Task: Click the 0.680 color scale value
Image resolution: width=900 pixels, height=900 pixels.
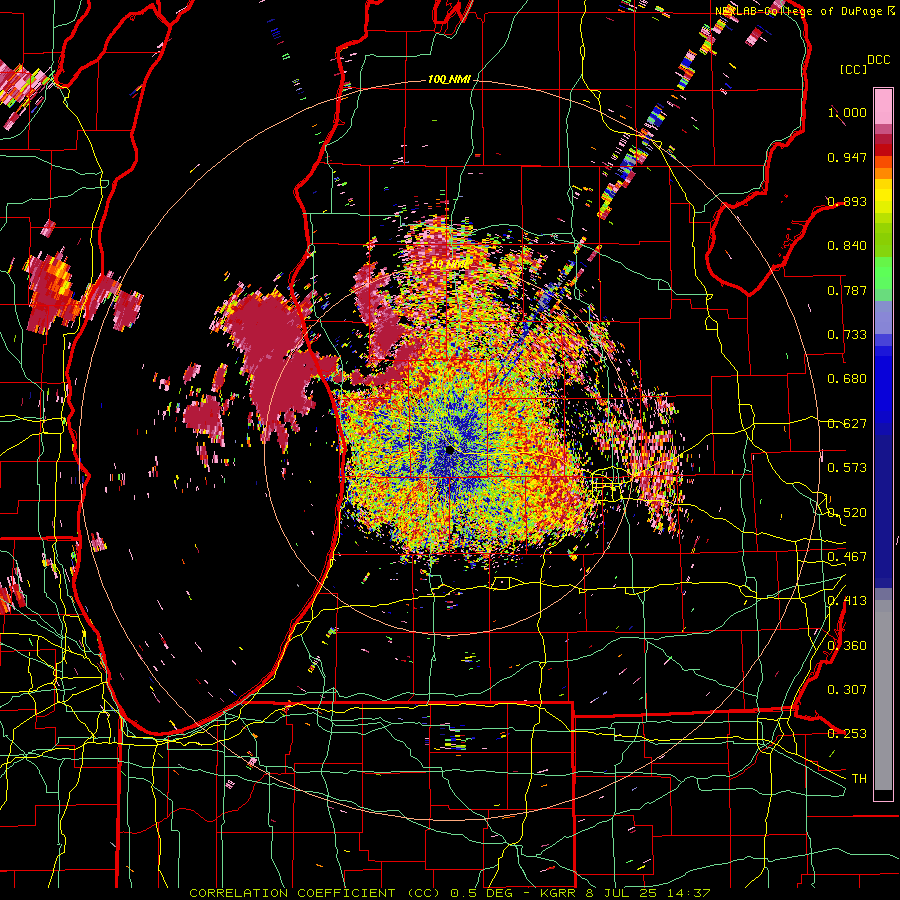Action: pyautogui.click(x=847, y=378)
